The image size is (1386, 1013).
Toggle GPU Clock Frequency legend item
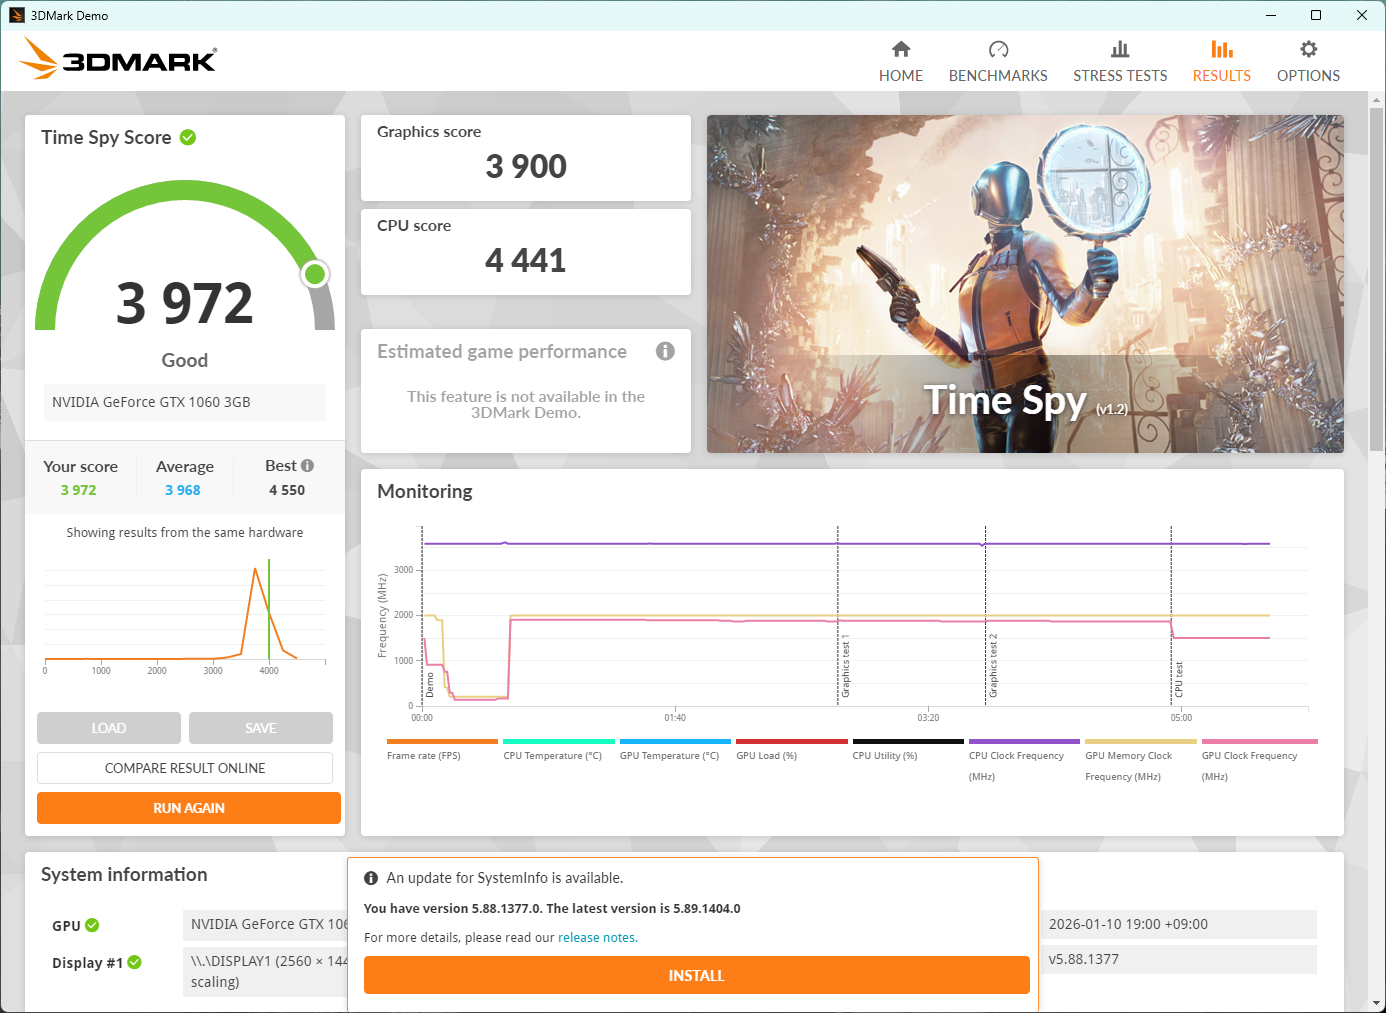[1259, 762]
